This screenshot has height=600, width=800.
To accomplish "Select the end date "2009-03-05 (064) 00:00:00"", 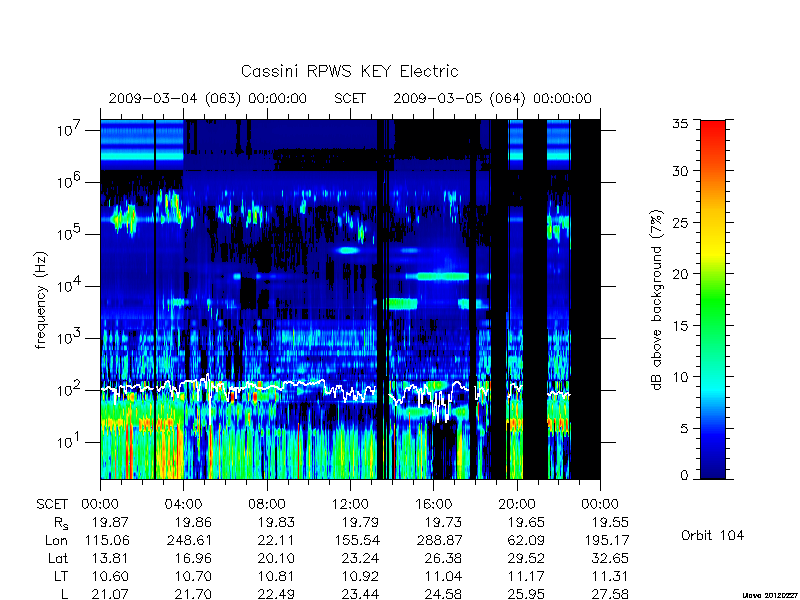I will pos(492,98).
